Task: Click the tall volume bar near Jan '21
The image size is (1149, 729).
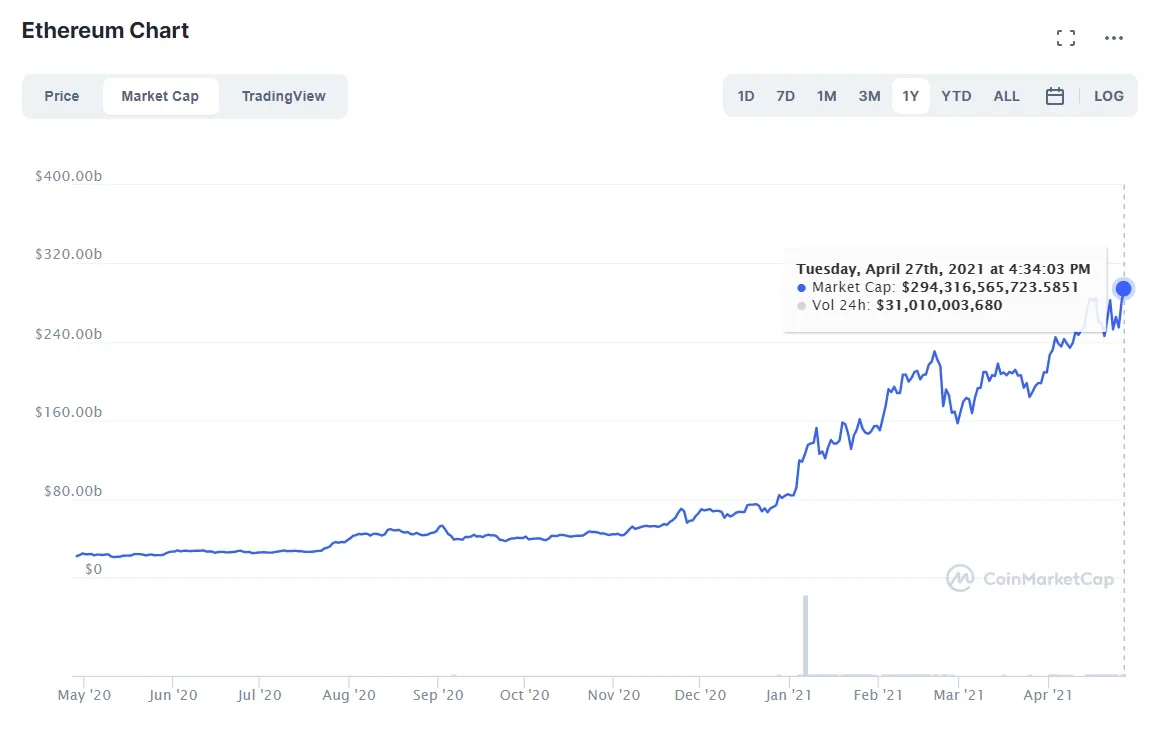Action: (805, 635)
